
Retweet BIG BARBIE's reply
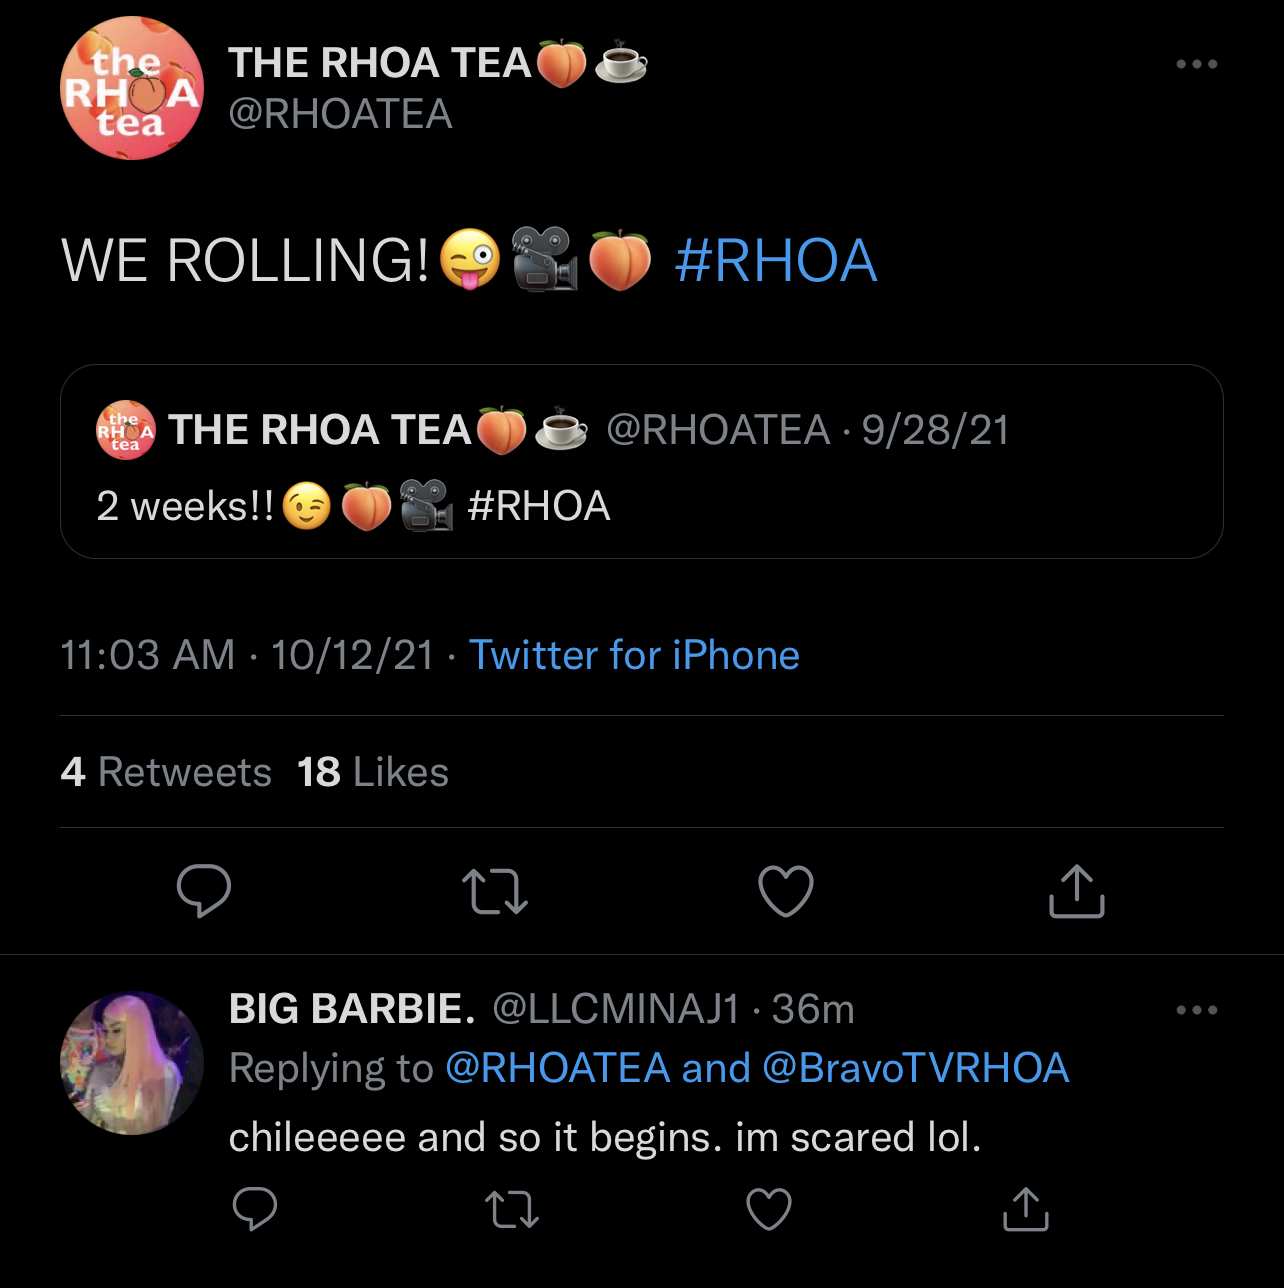tap(512, 1209)
